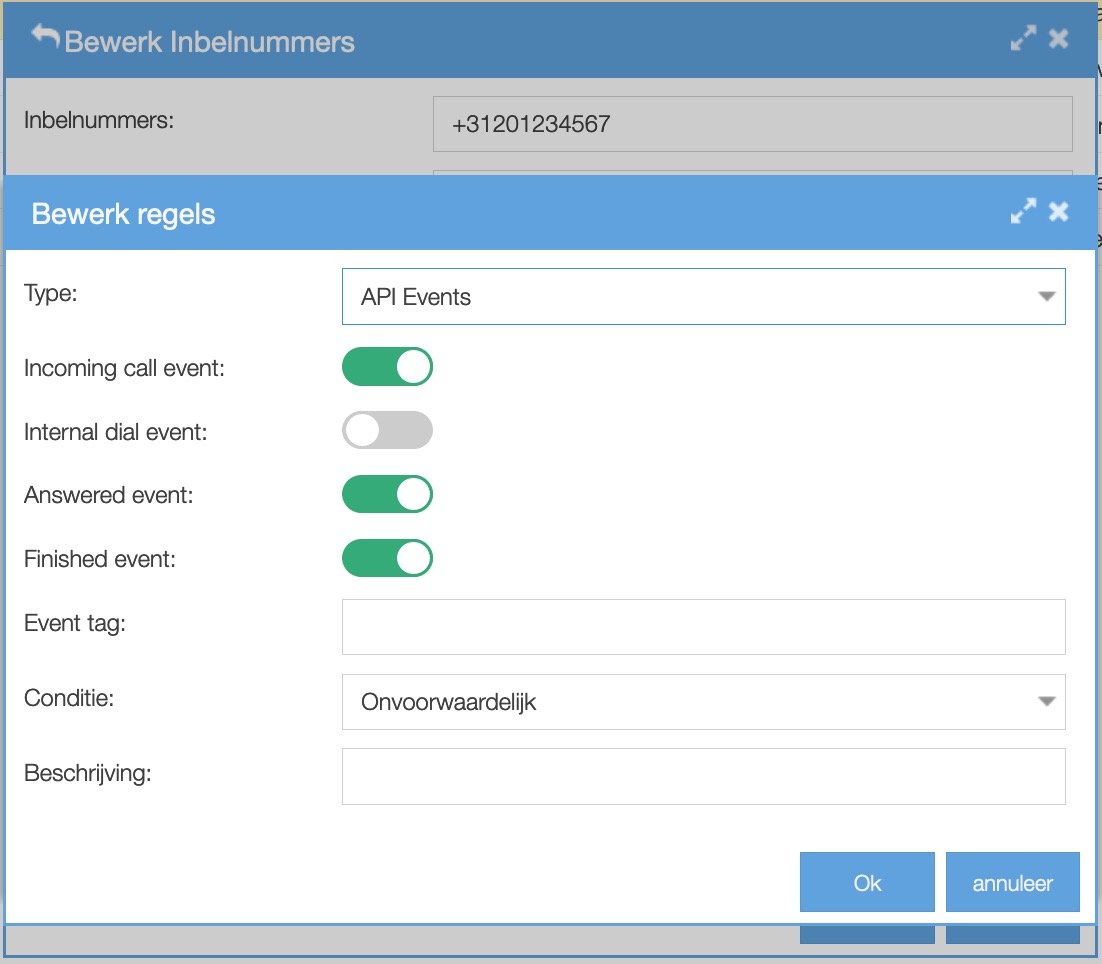Expand the Bewerk Inbelnummers dialog to fullscreen
The height and width of the screenshot is (964, 1102).
(1023, 39)
